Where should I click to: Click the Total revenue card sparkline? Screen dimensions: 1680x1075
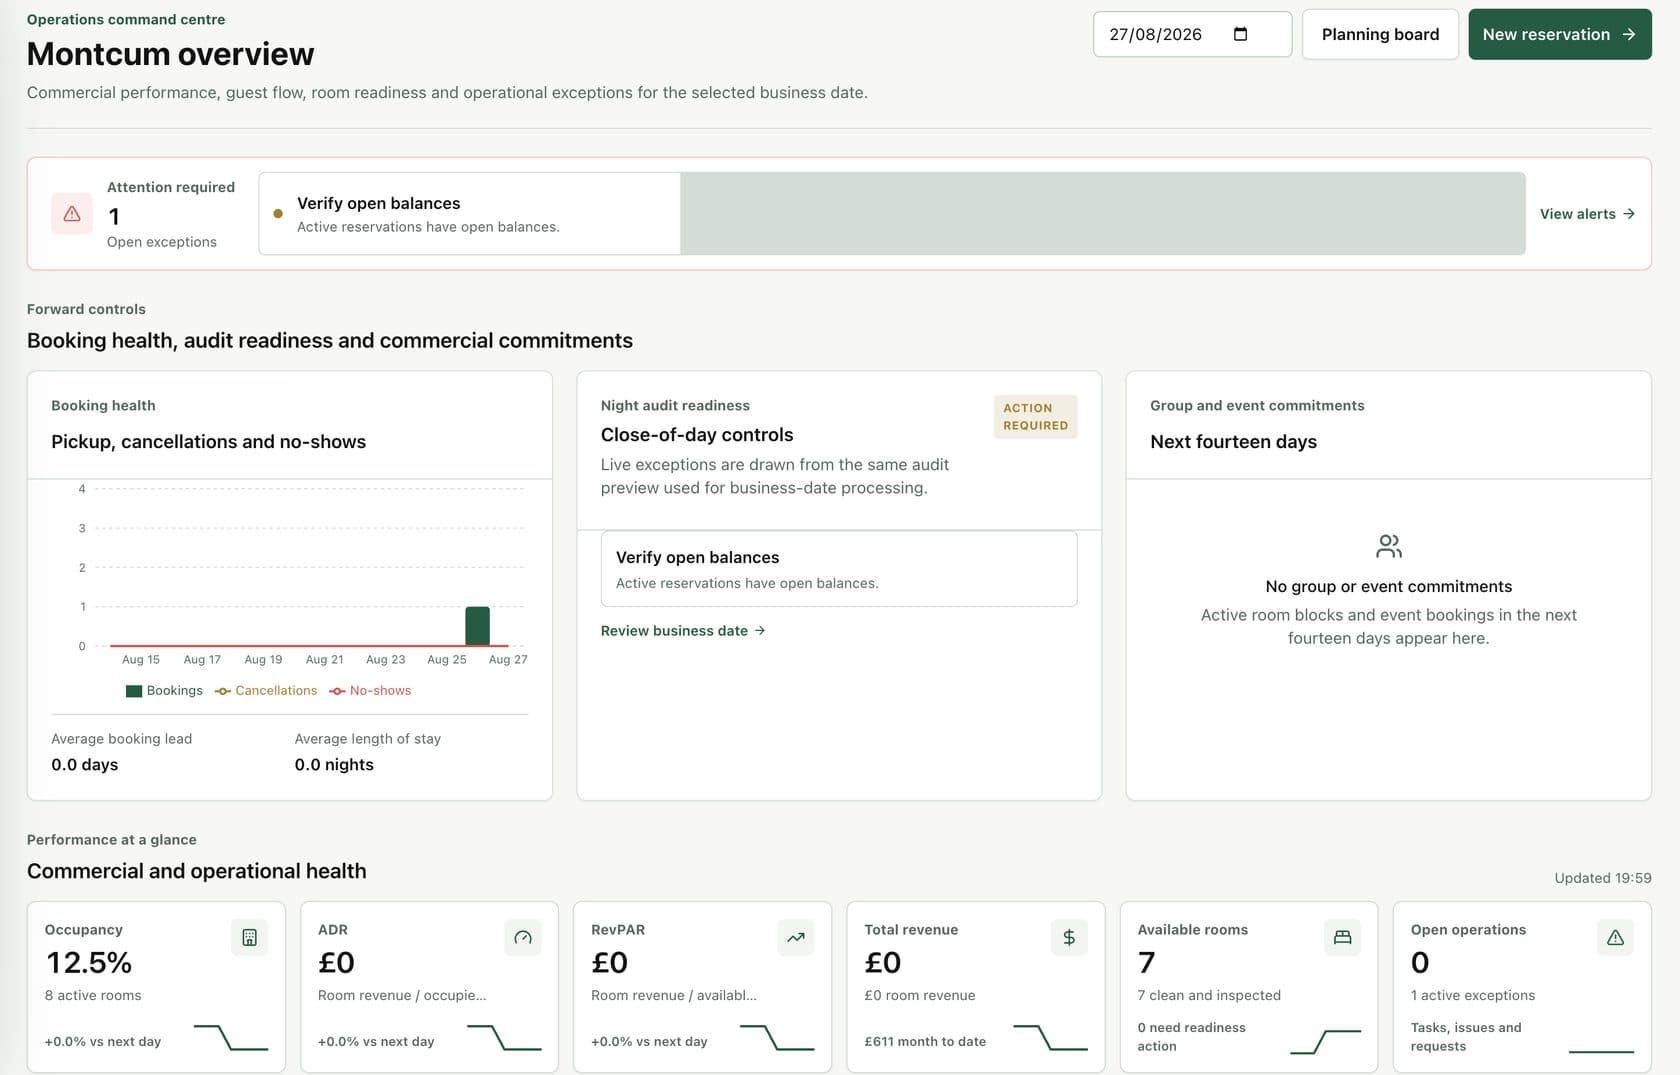tap(1050, 1037)
